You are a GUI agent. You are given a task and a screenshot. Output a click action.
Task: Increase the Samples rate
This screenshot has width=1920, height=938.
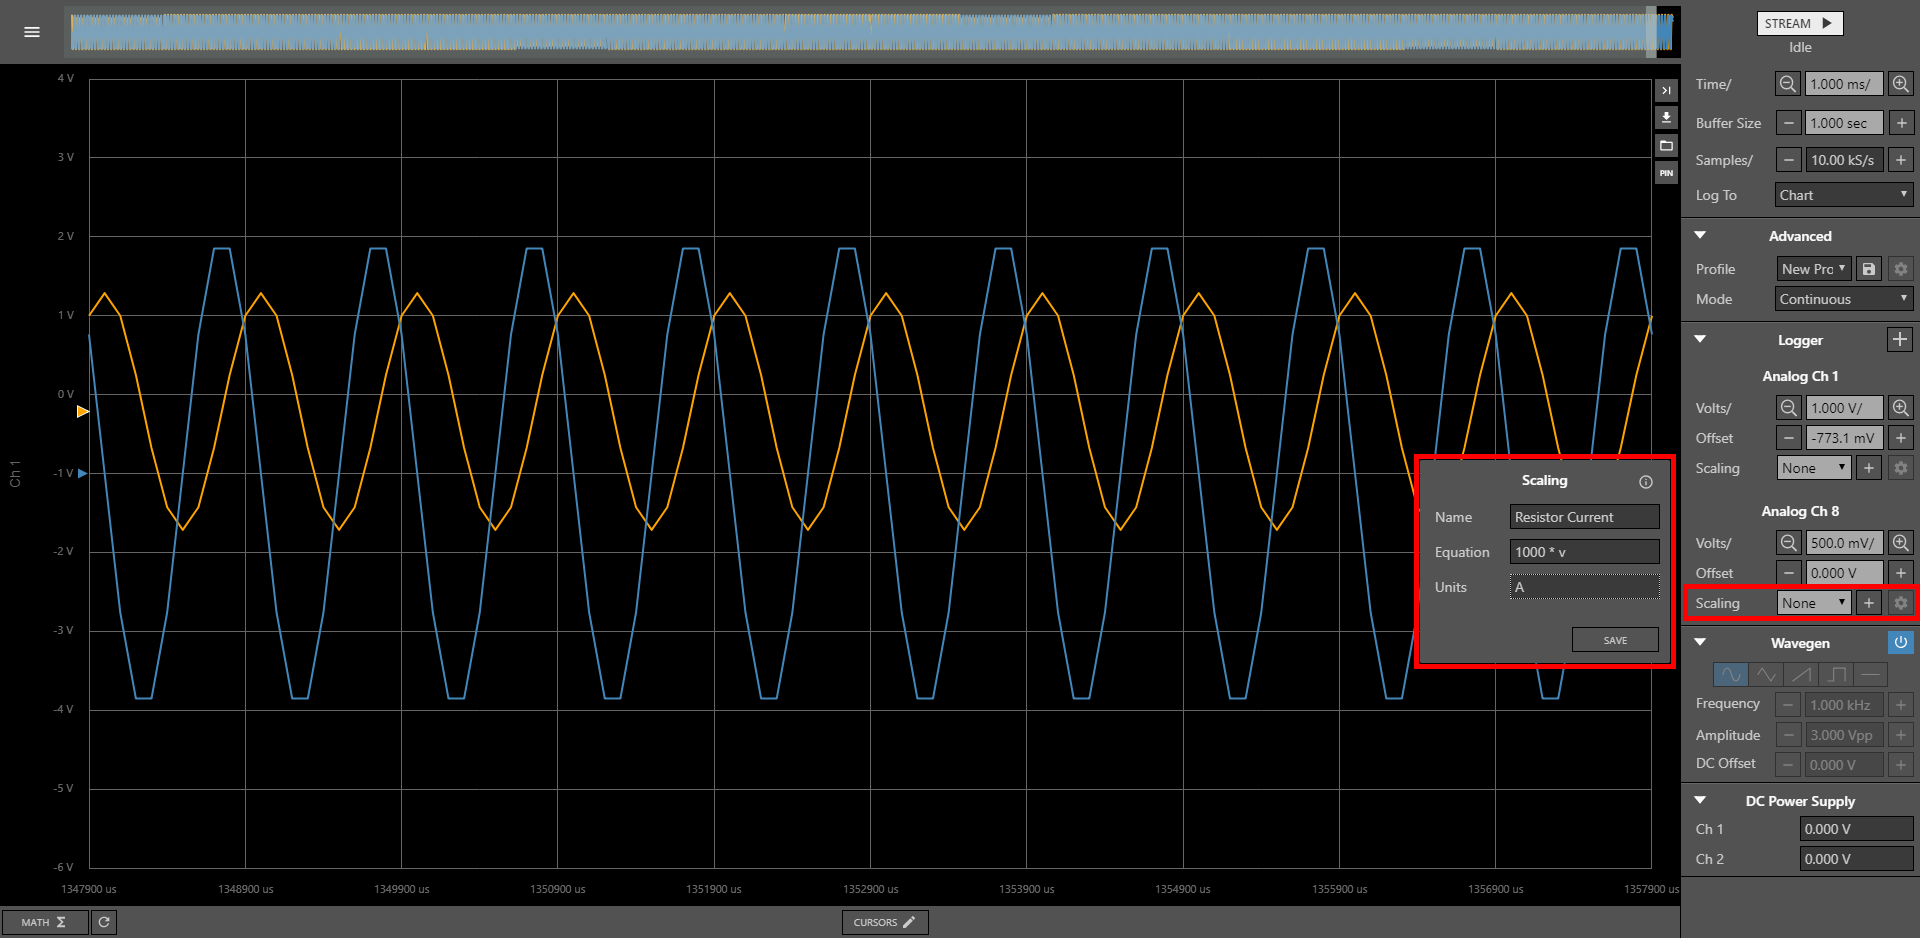click(1901, 160)
